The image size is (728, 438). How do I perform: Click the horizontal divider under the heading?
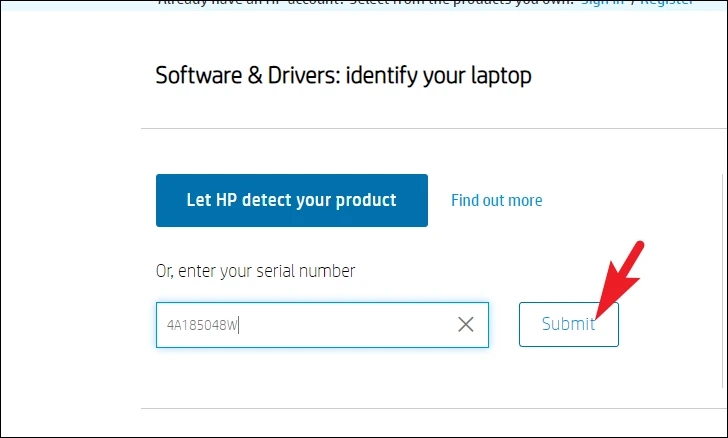click(x=434, y=128)
